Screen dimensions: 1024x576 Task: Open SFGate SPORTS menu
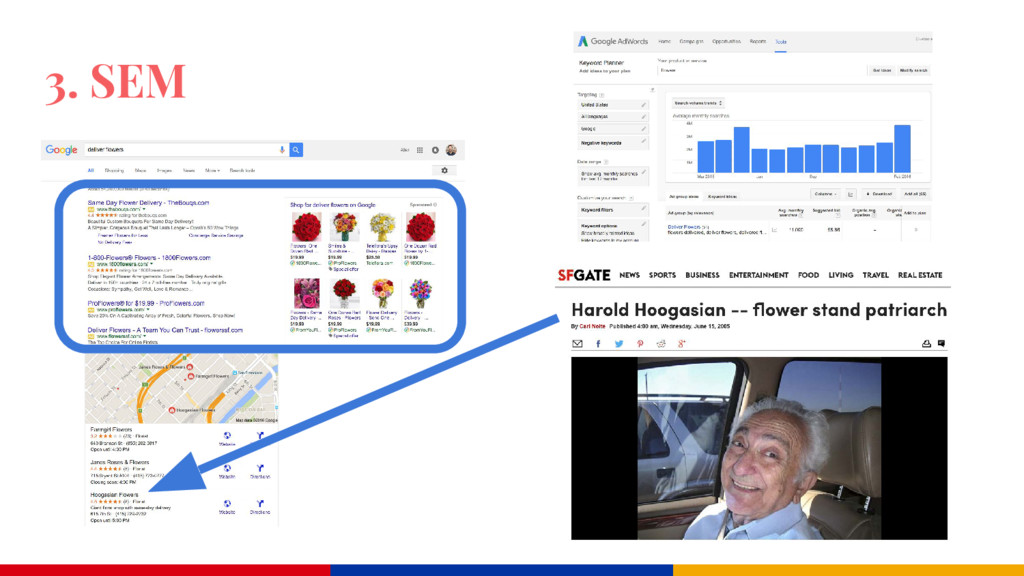point(662,275)
